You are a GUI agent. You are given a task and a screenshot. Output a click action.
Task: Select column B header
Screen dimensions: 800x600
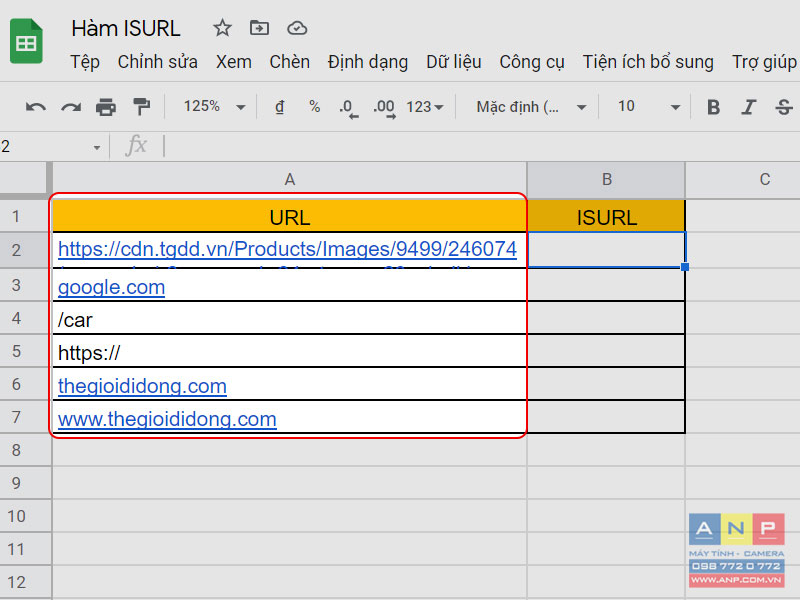point(606,180)
